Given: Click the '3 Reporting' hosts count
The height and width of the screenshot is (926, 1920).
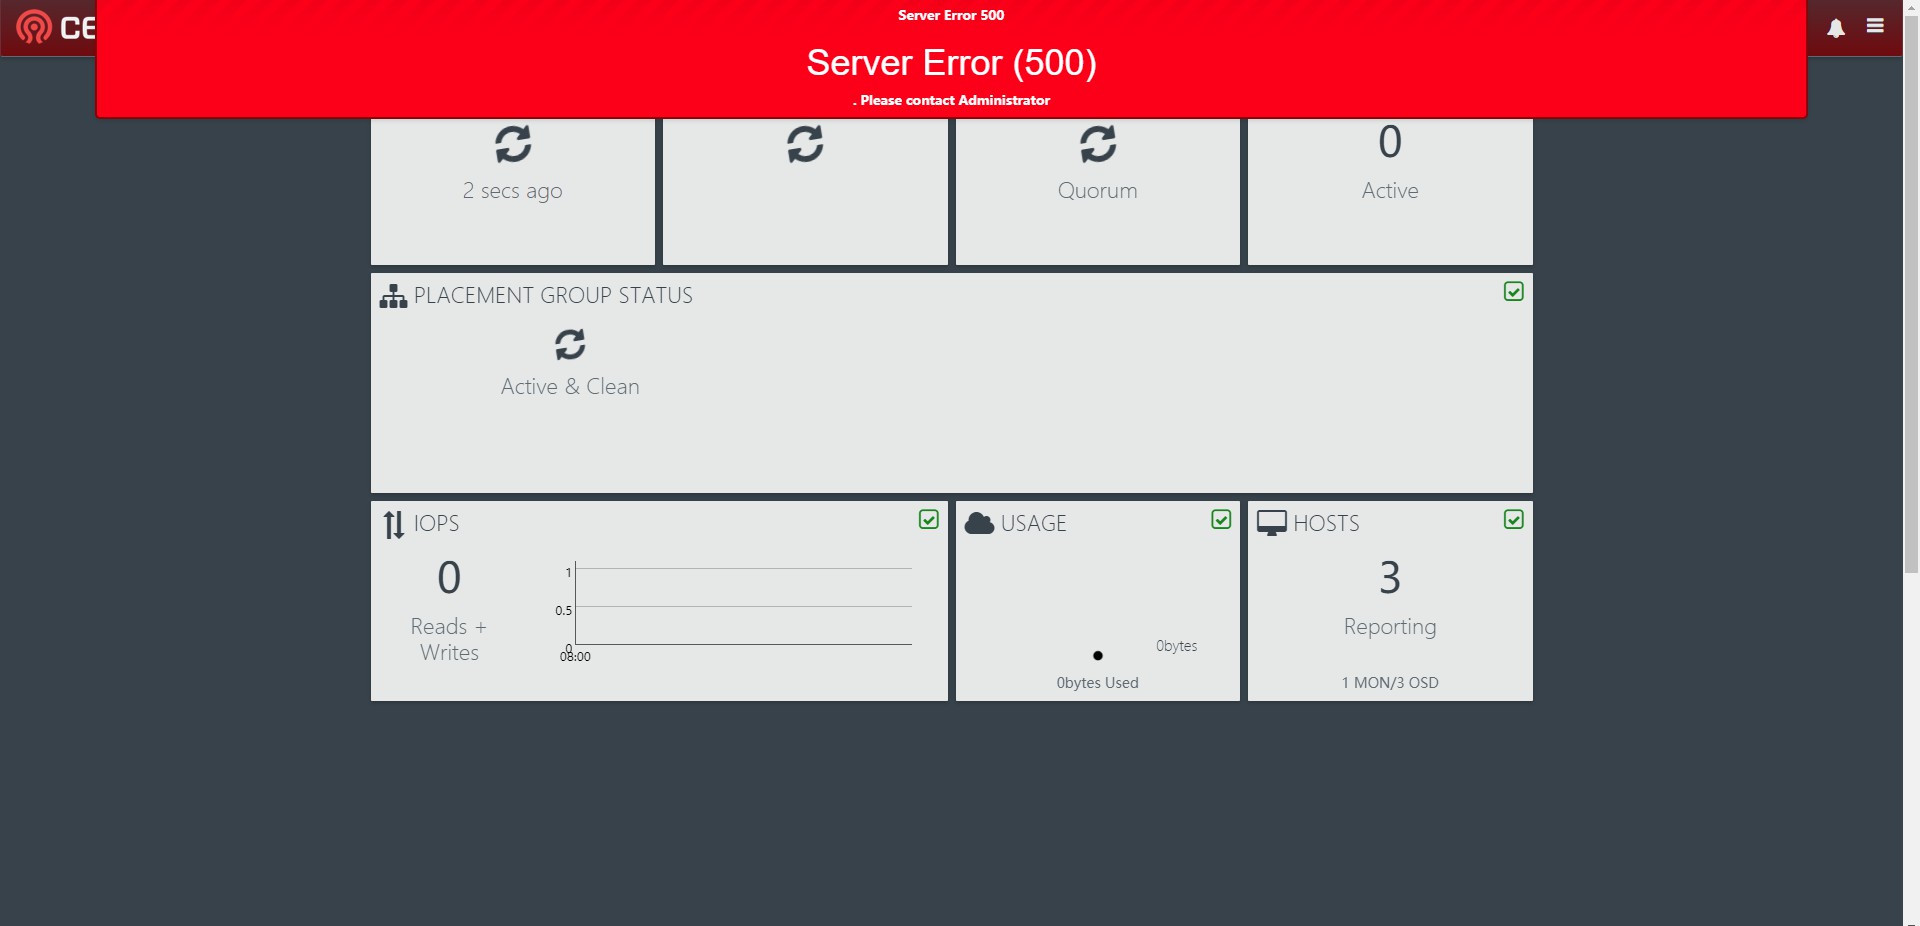Looking at the screenshot, I should coord(1389,578).
